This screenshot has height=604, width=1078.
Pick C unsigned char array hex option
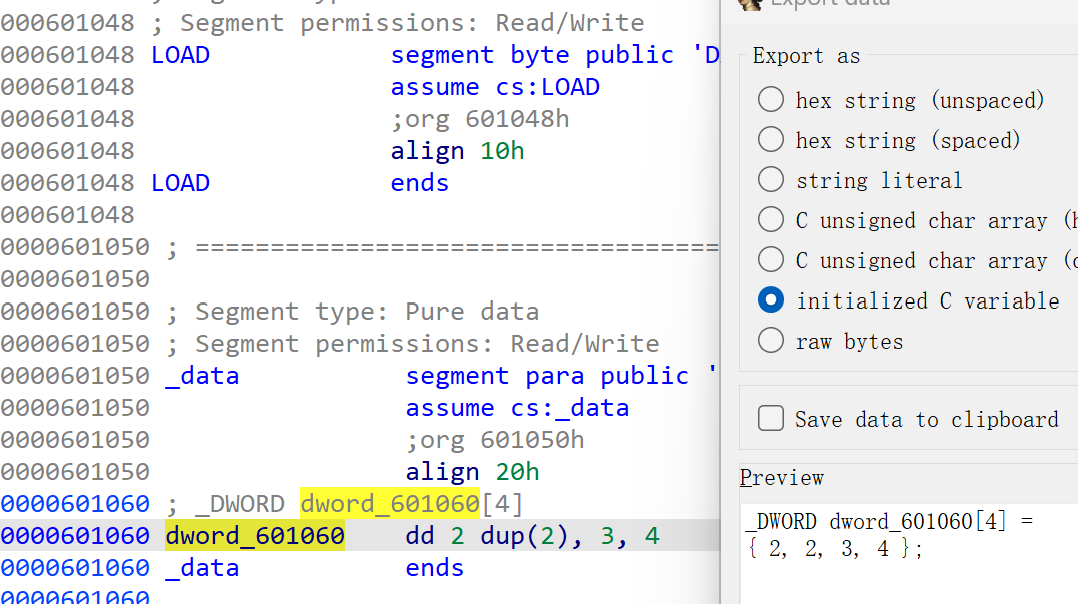click(x=771, y=220)
